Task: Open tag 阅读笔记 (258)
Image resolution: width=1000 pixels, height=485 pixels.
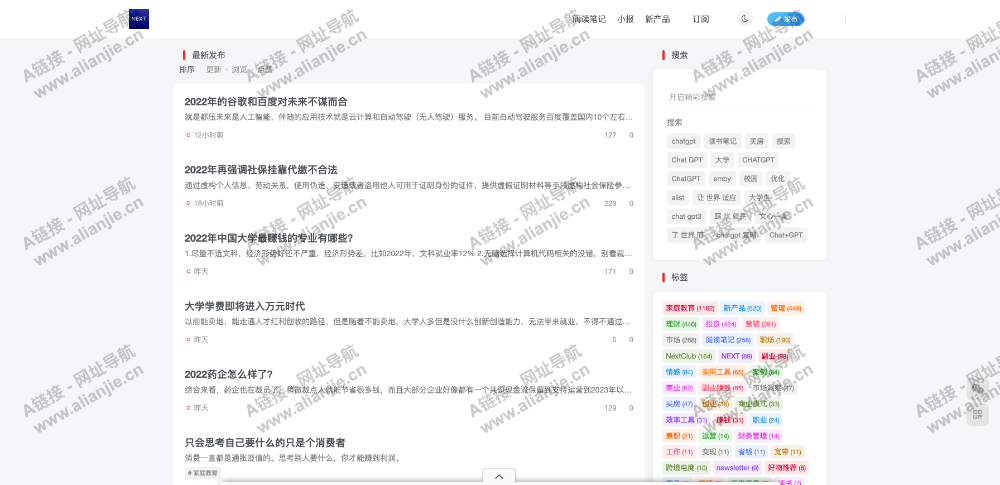Action: [728, 340]
